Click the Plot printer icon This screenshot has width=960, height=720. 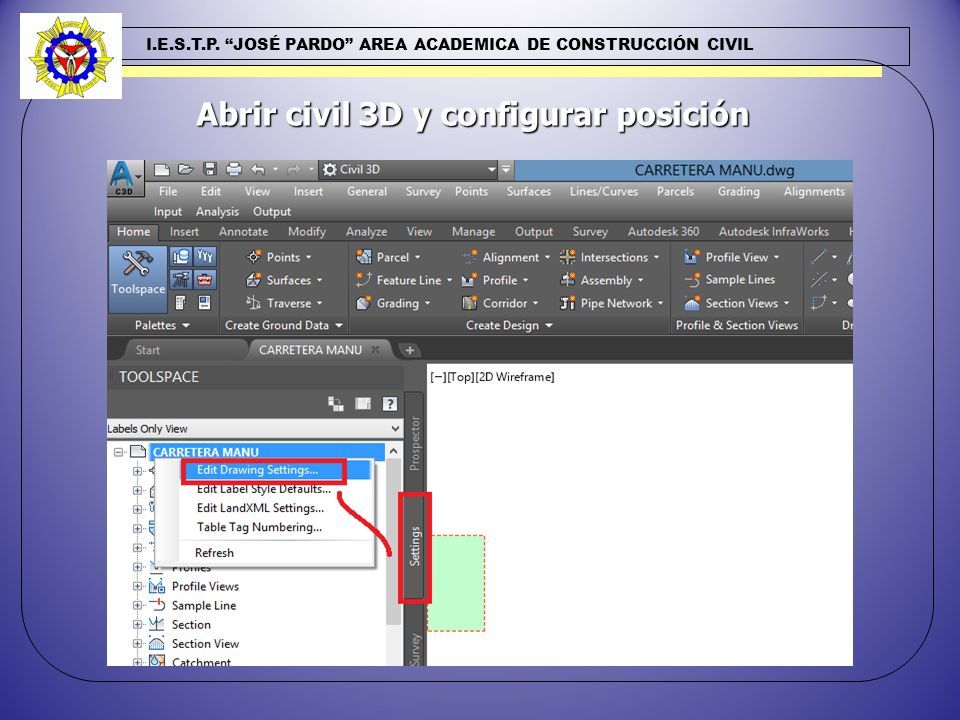(x=233, y=170)
